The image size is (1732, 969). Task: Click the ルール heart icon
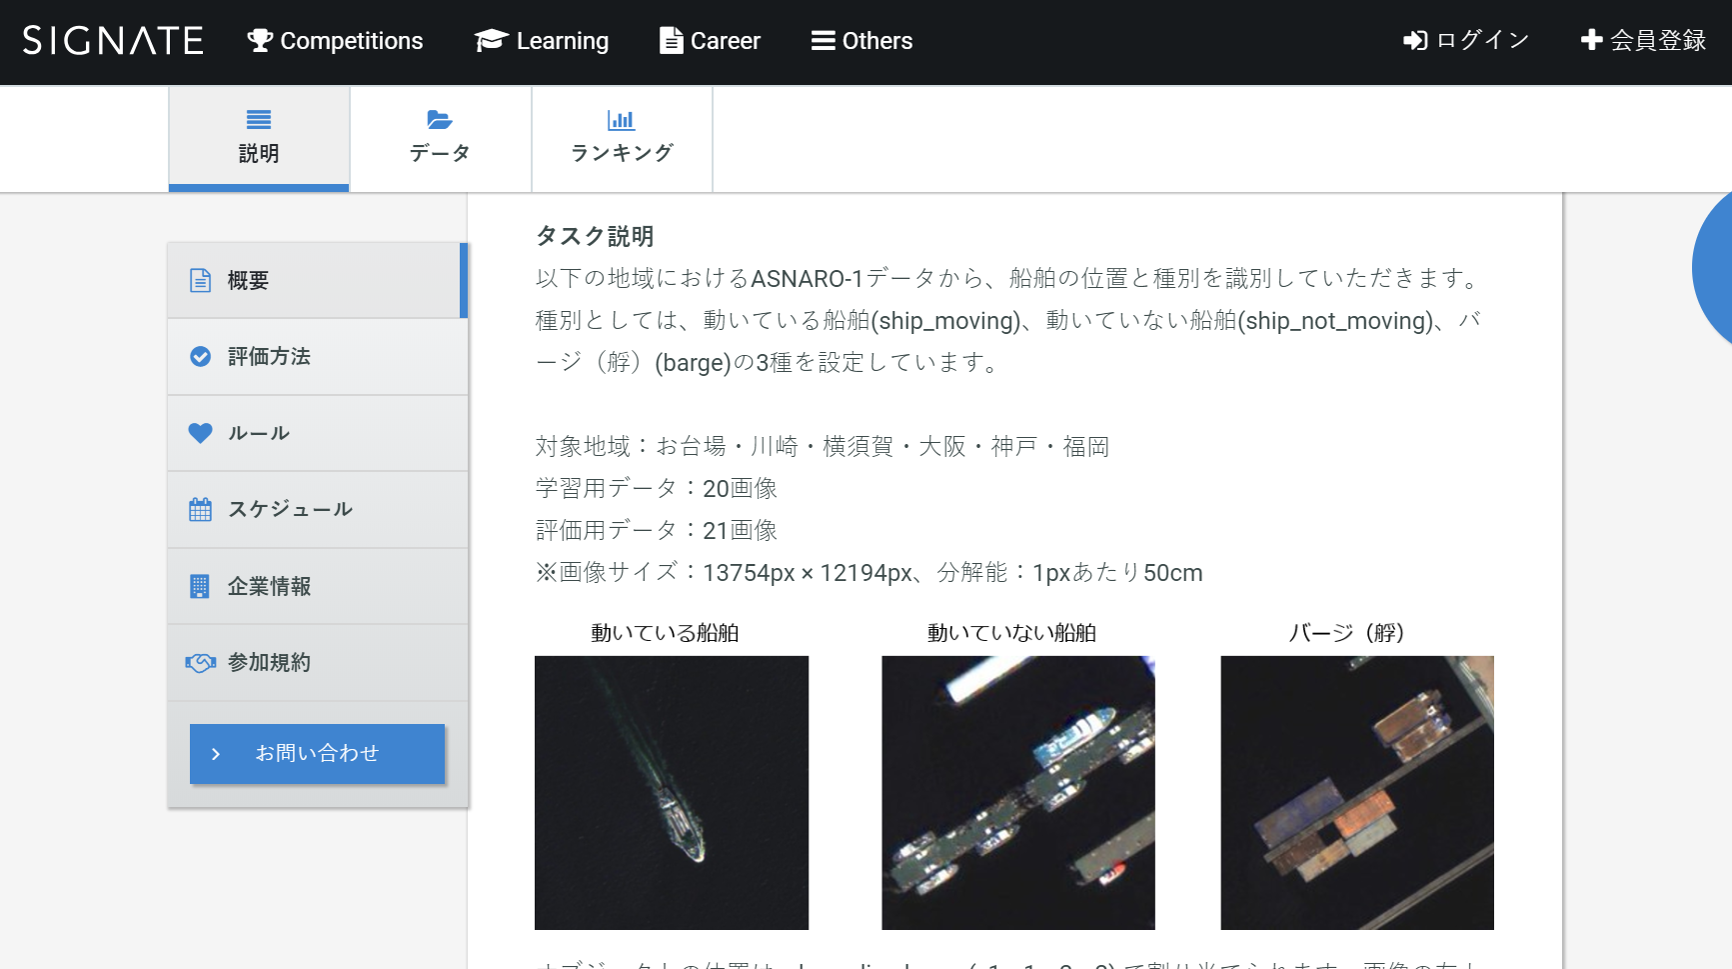coord(200,433)
